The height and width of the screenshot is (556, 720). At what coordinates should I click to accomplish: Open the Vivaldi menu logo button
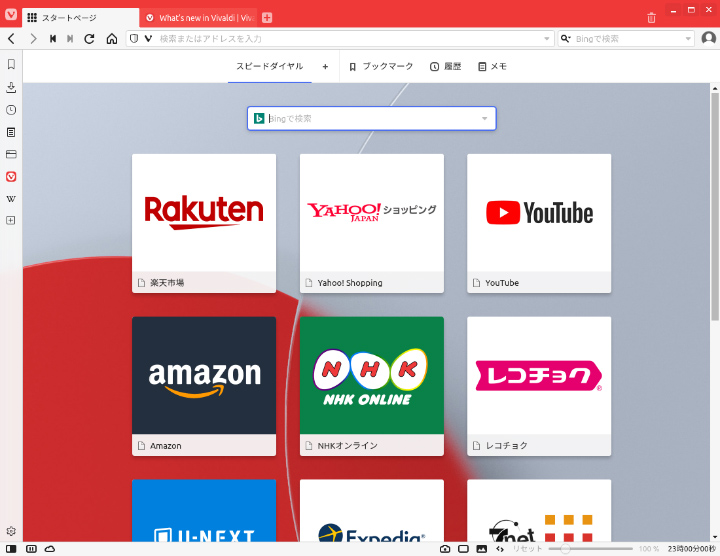11,14
